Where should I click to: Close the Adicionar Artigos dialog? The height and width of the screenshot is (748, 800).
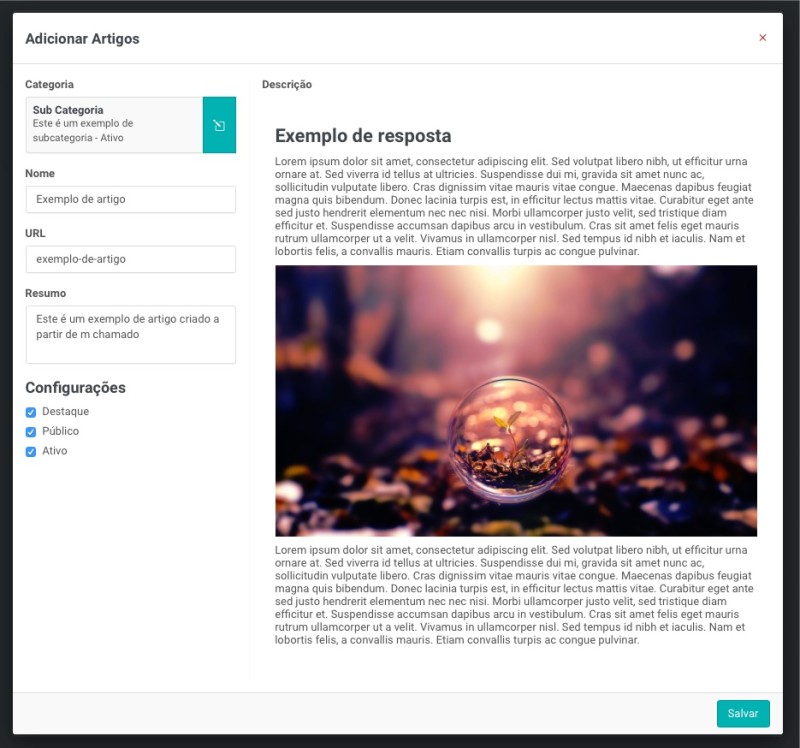pos(762,38)
